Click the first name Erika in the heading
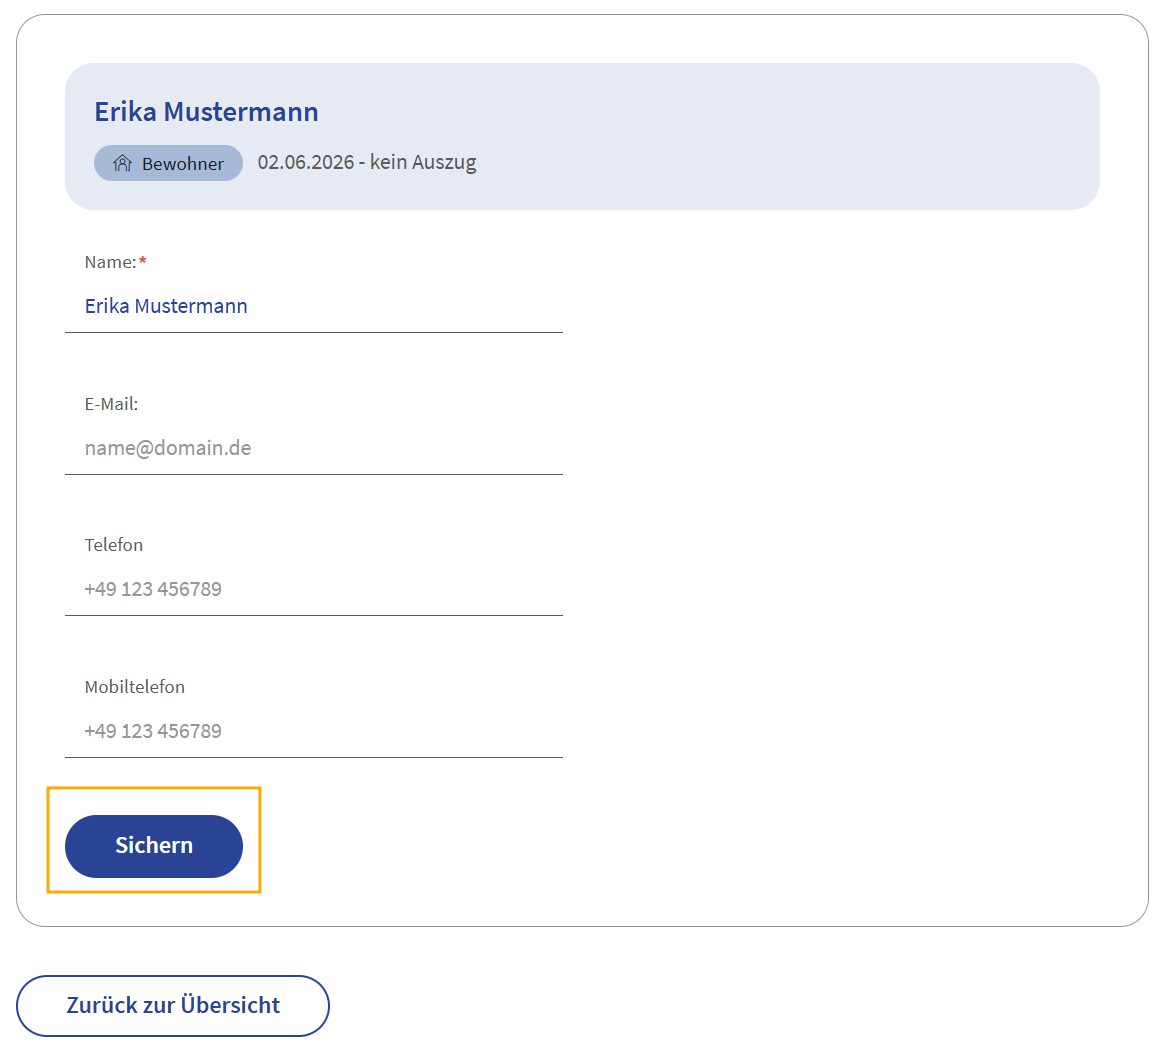1168x1051 pixels. click(x=125, y=112)
